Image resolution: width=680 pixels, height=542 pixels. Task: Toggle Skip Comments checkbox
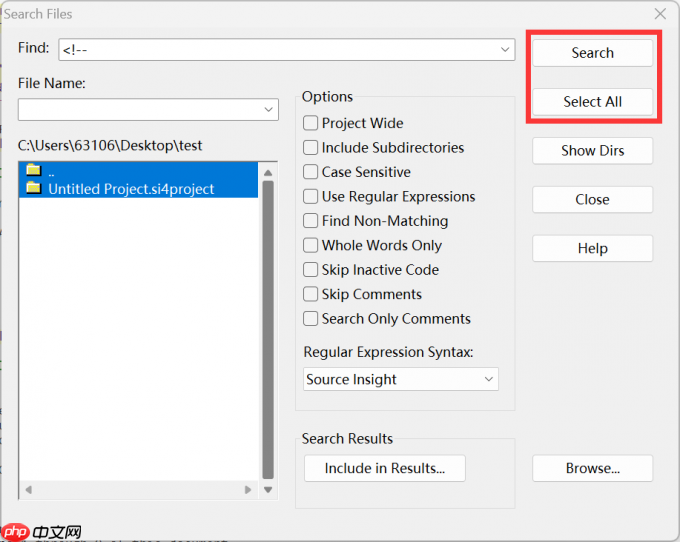[311, 294]
